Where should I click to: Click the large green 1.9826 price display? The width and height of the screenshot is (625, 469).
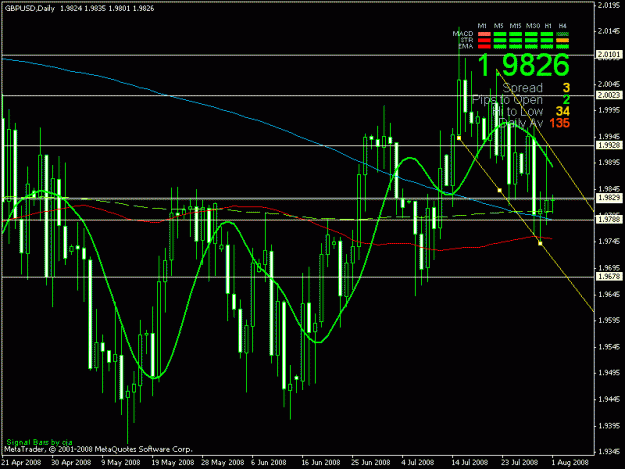click(523, 65)
